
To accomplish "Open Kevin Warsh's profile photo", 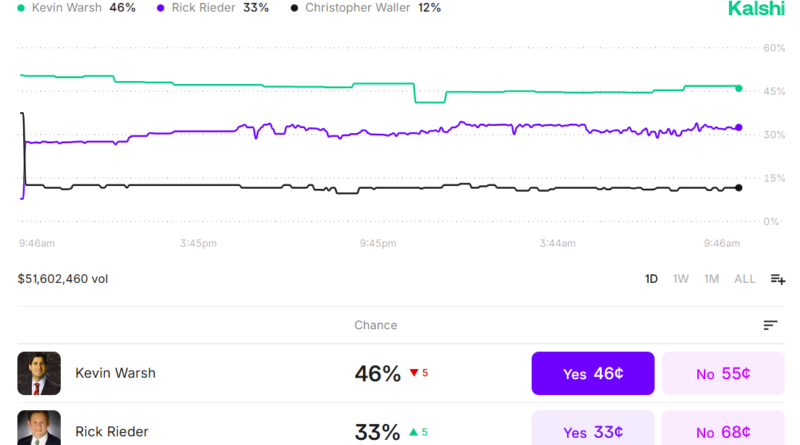I will [39, 373].
